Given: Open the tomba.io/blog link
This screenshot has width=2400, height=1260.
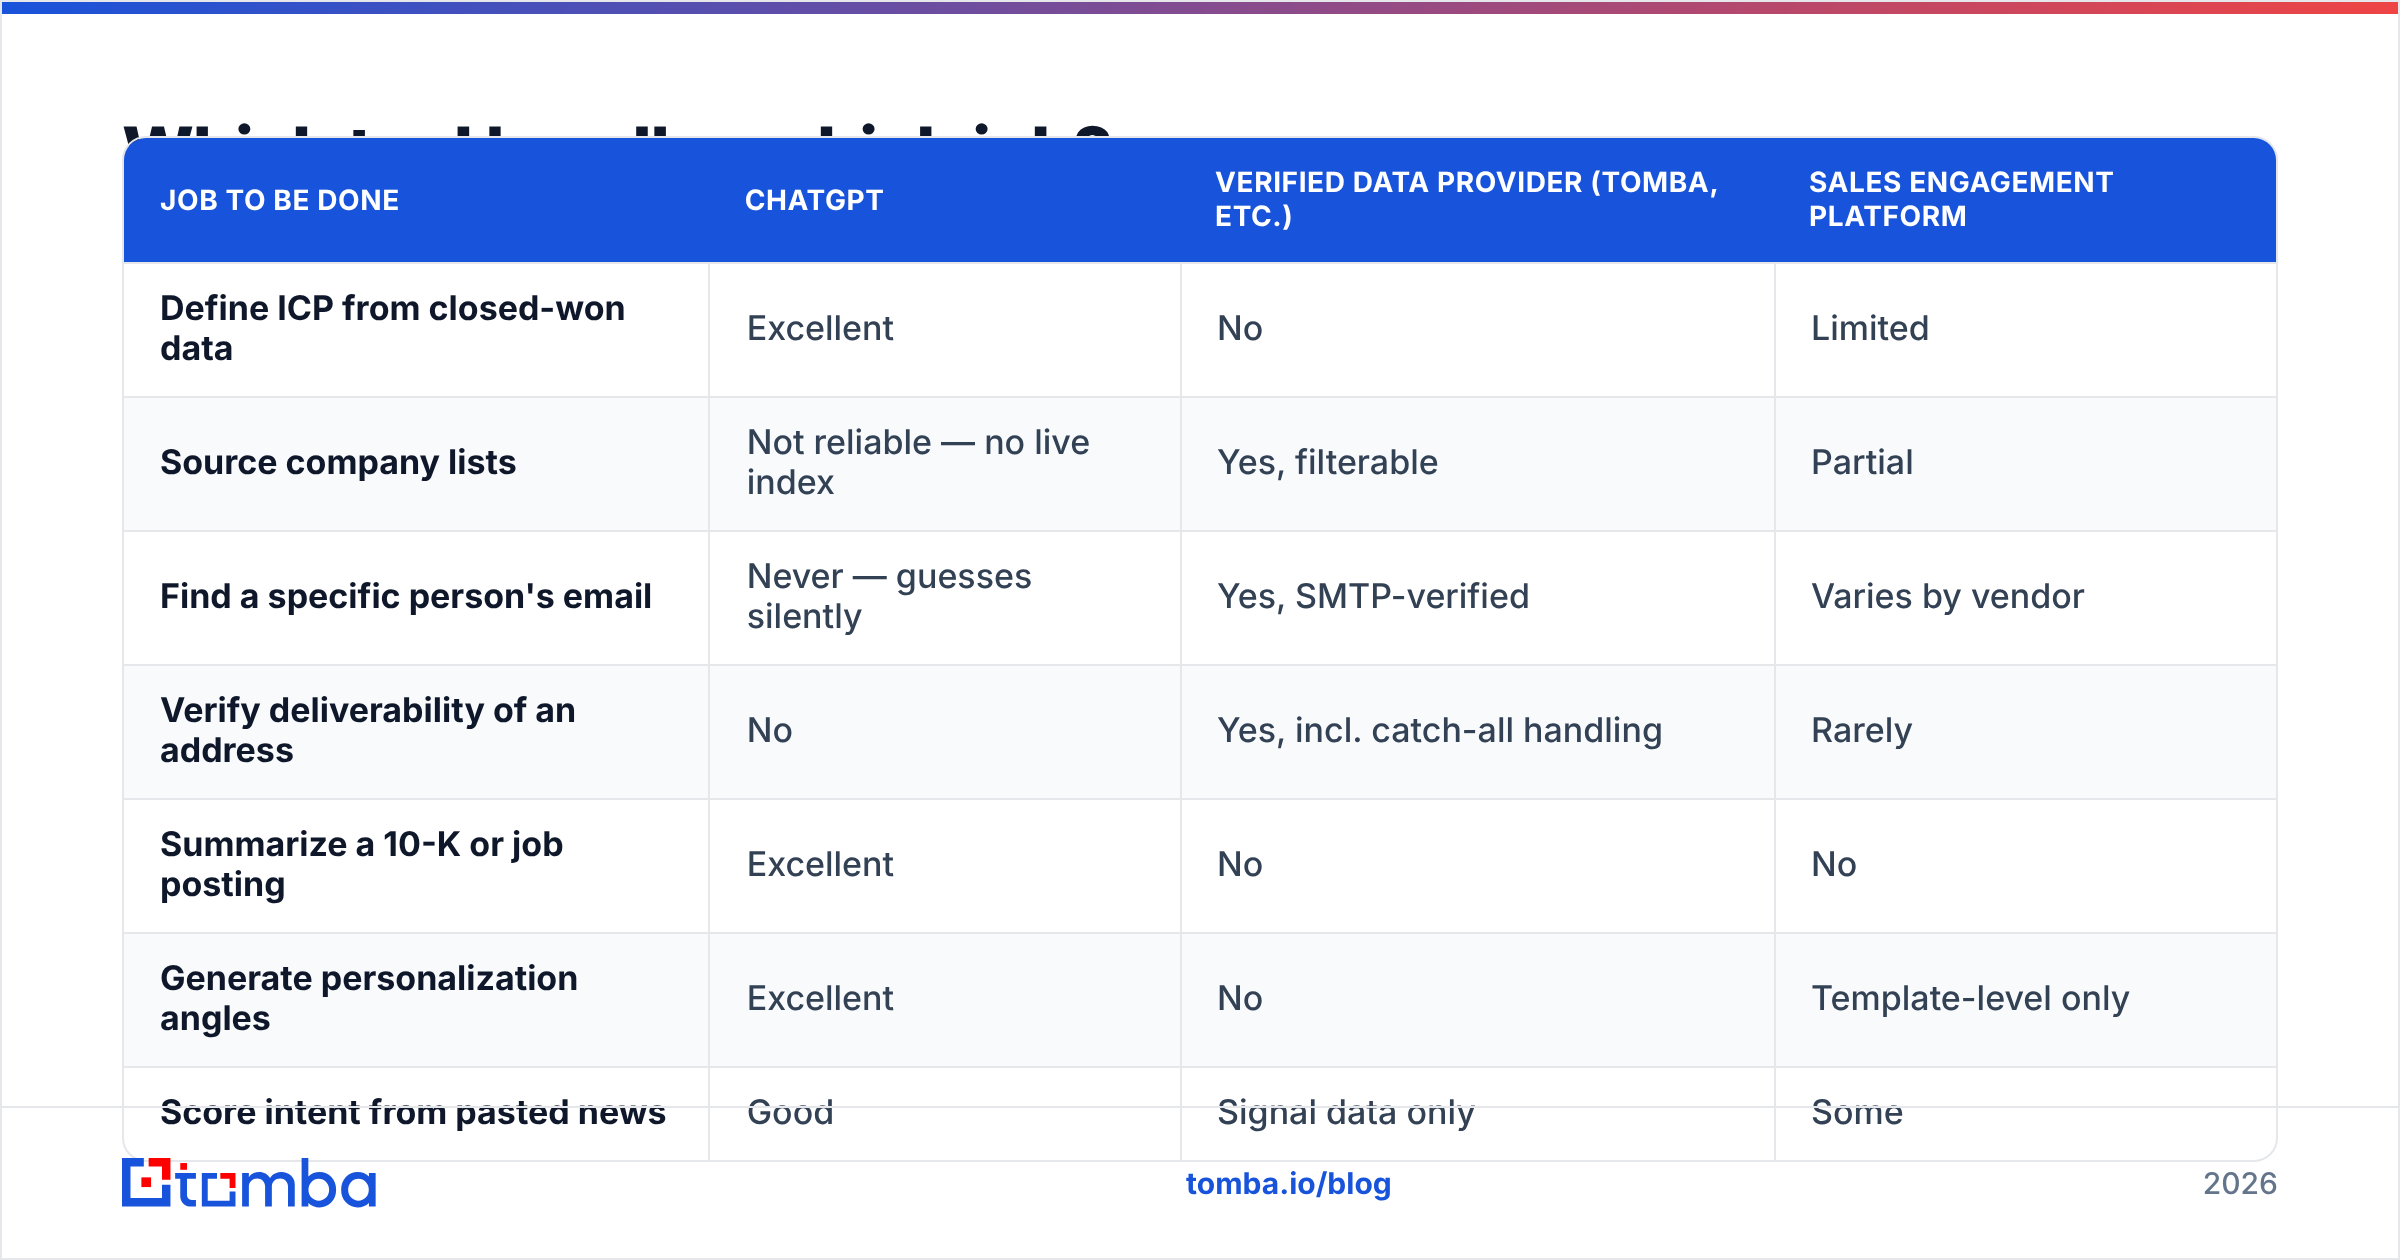Looking at the screenshot, I should tap(1288, 1184).
